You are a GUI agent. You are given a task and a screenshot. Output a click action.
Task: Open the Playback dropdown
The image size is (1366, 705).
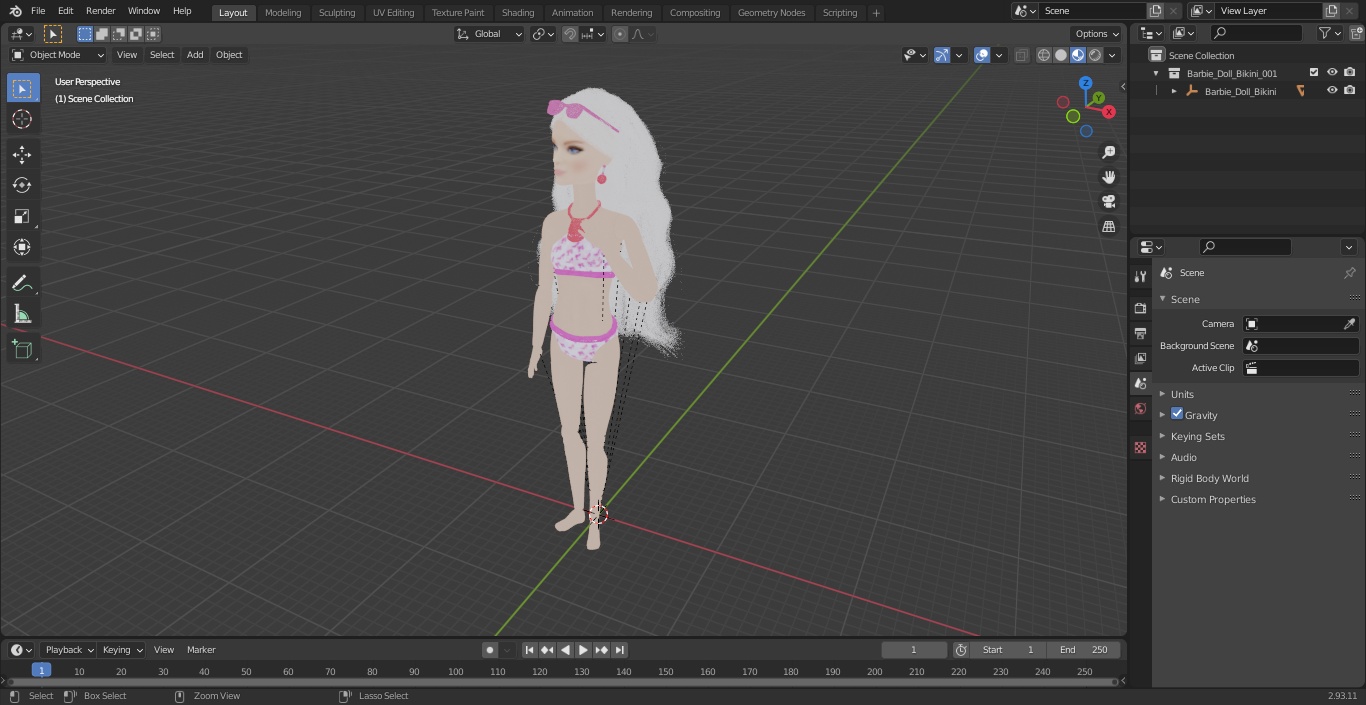coord(68,650)
